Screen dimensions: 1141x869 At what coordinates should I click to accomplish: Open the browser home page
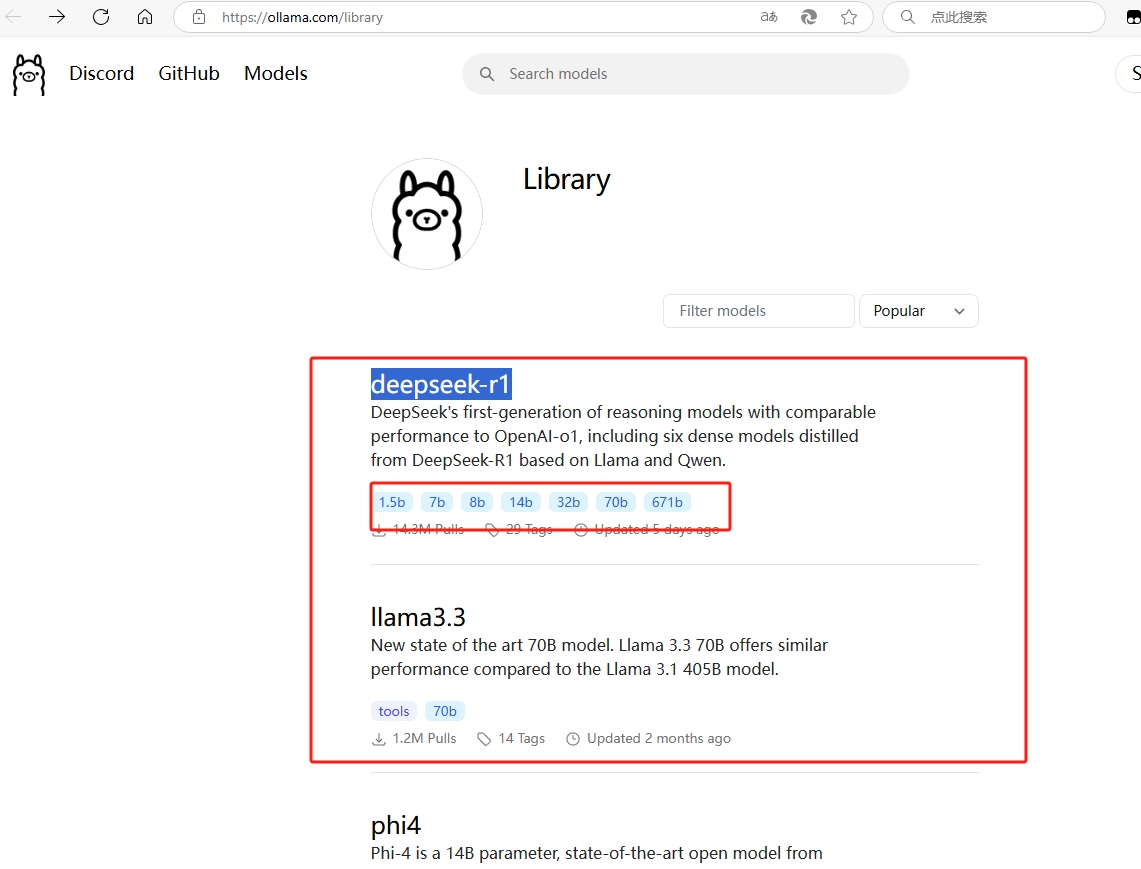click(145, 17)
